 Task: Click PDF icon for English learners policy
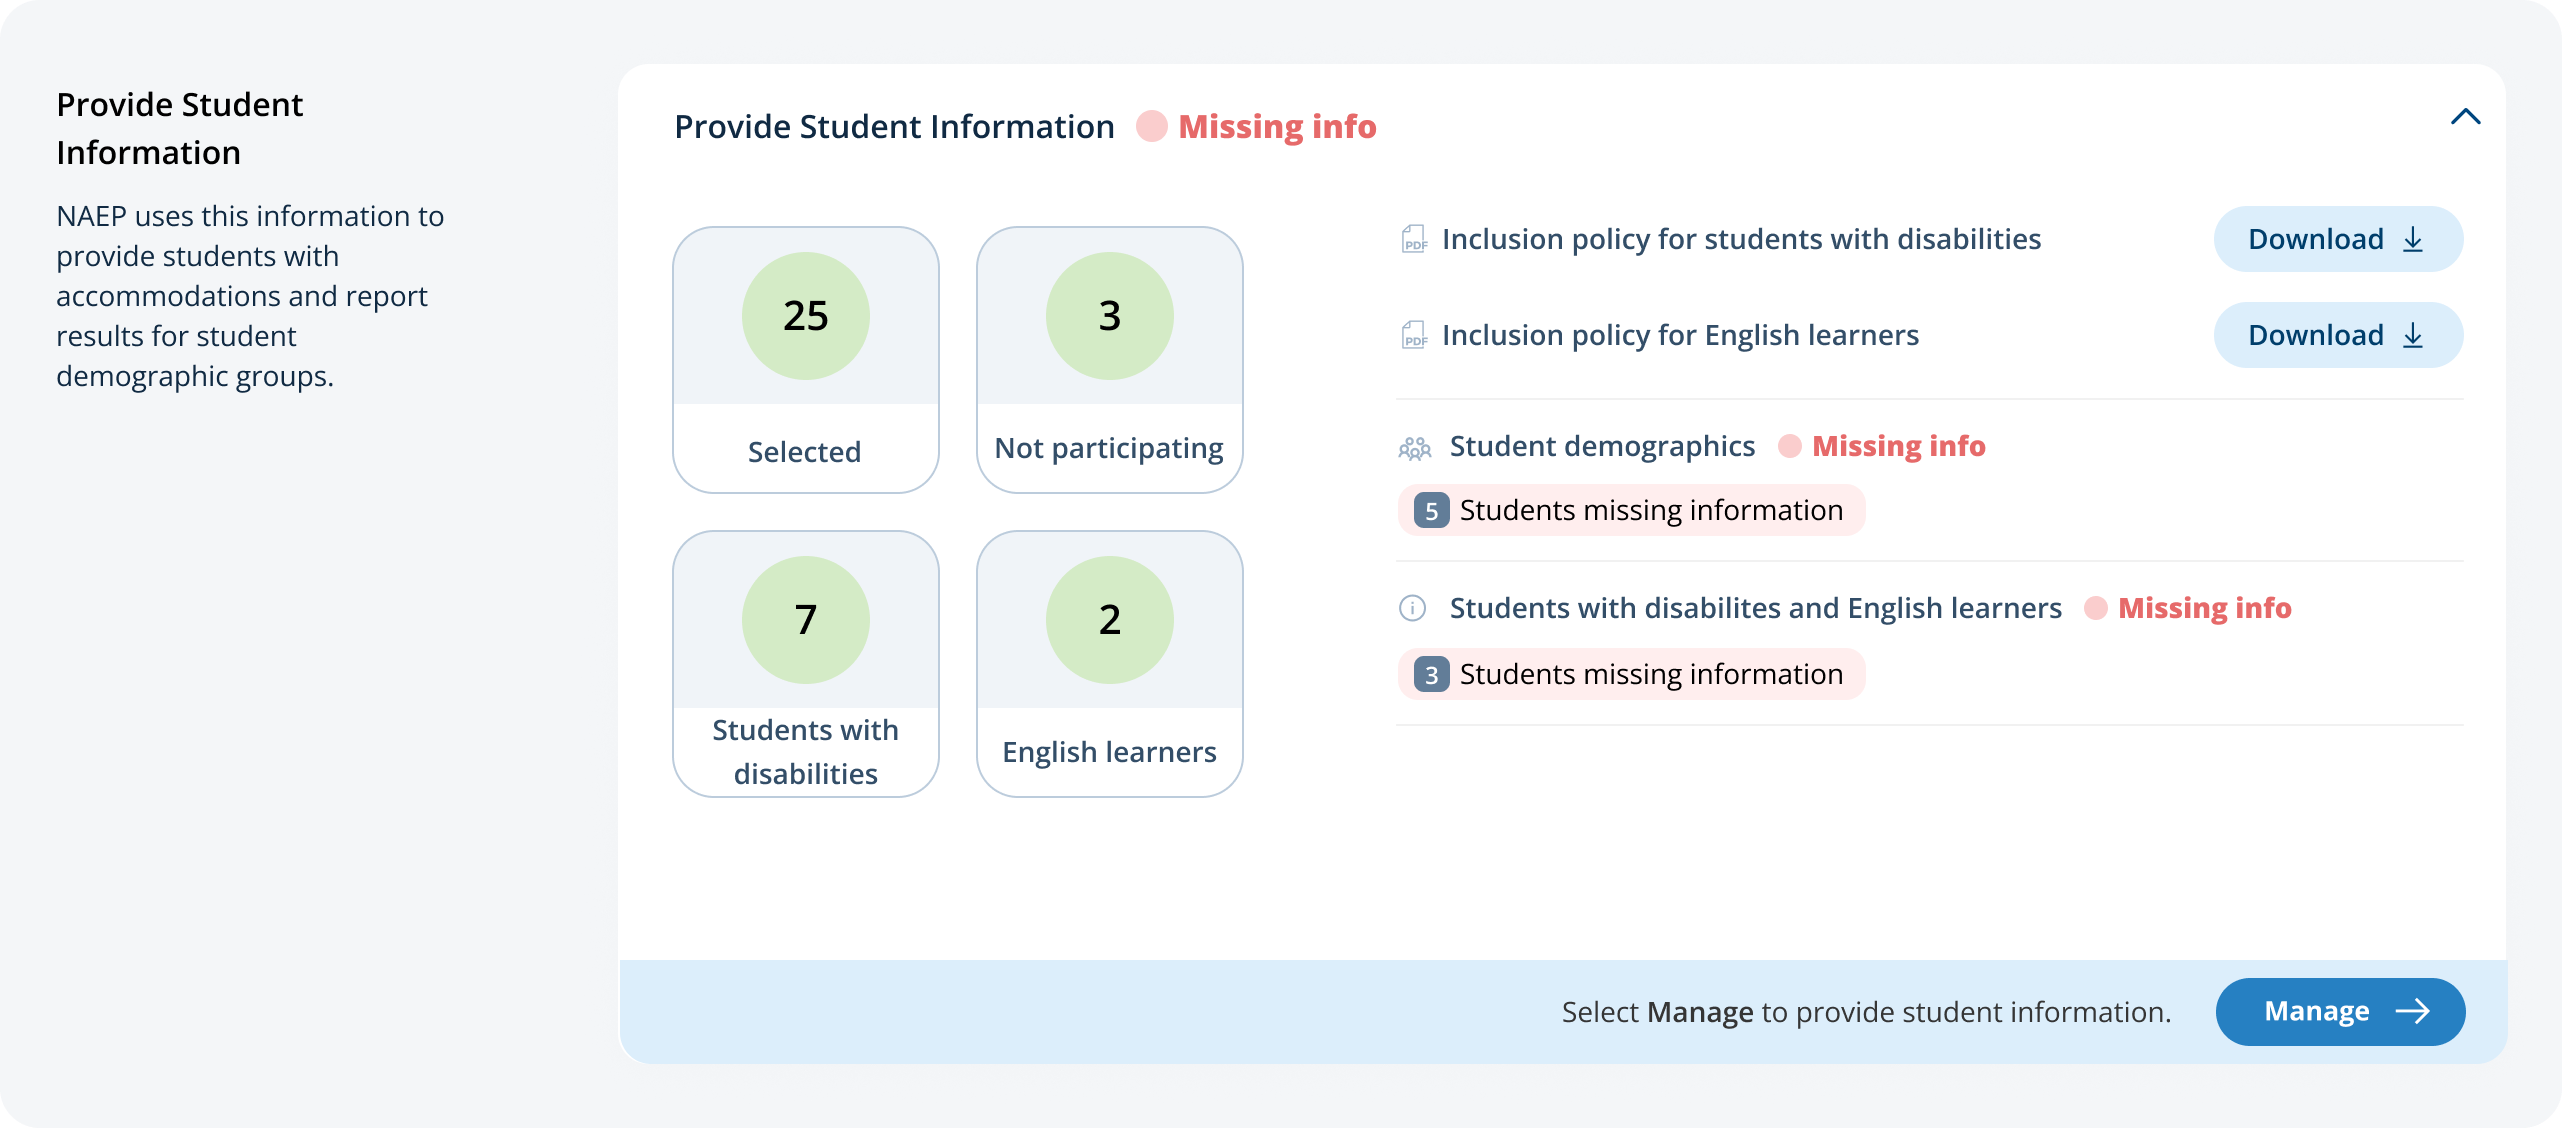point(1414,335)
